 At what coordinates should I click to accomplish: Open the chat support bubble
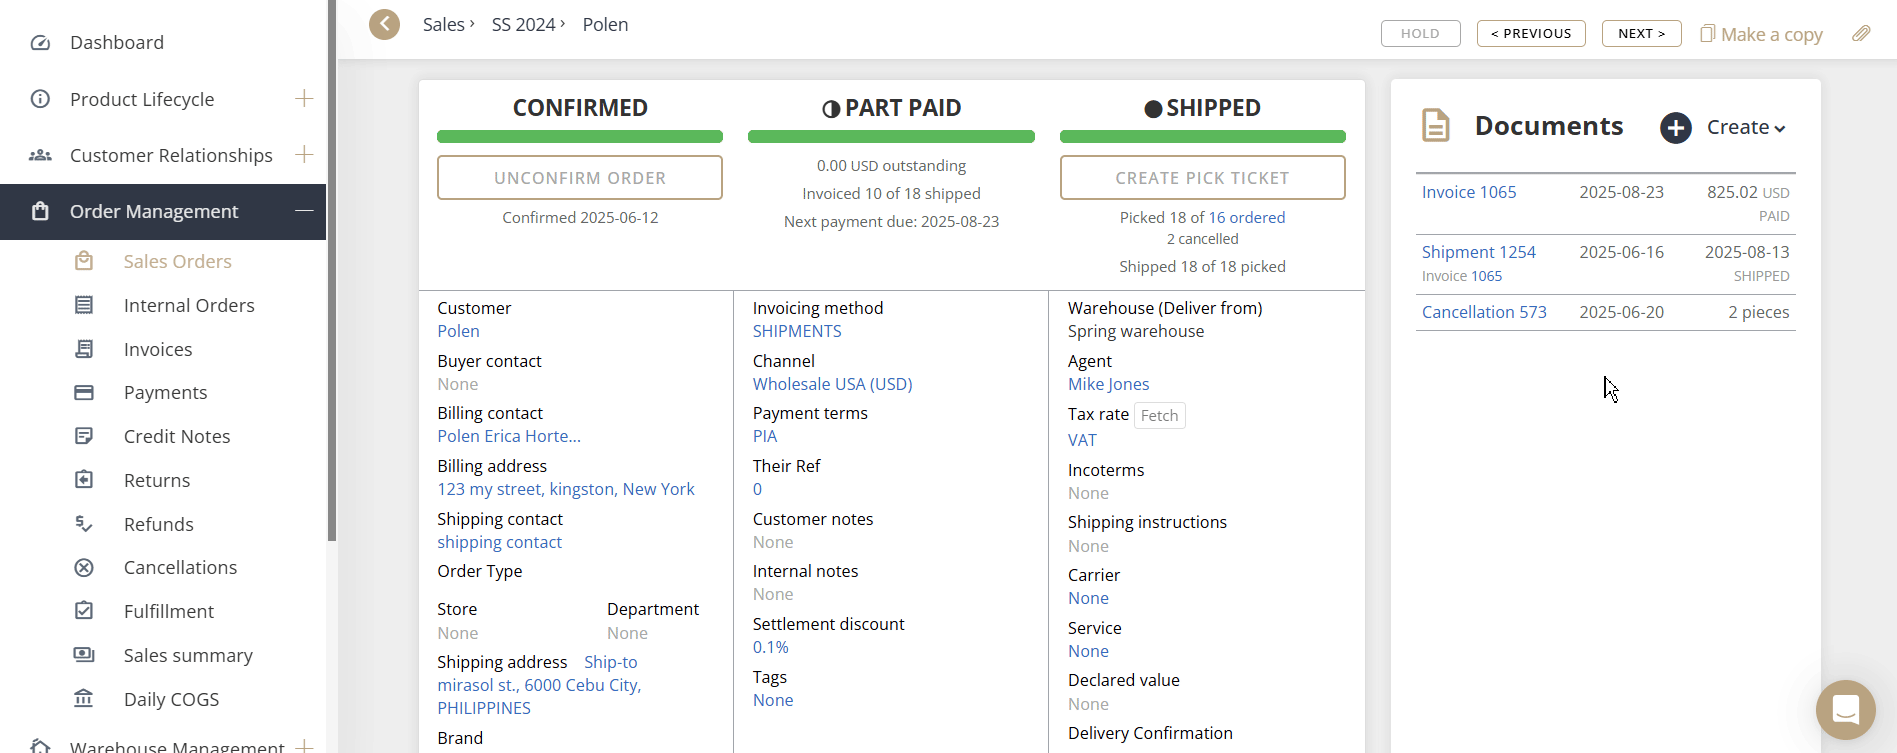[1845, 709]
